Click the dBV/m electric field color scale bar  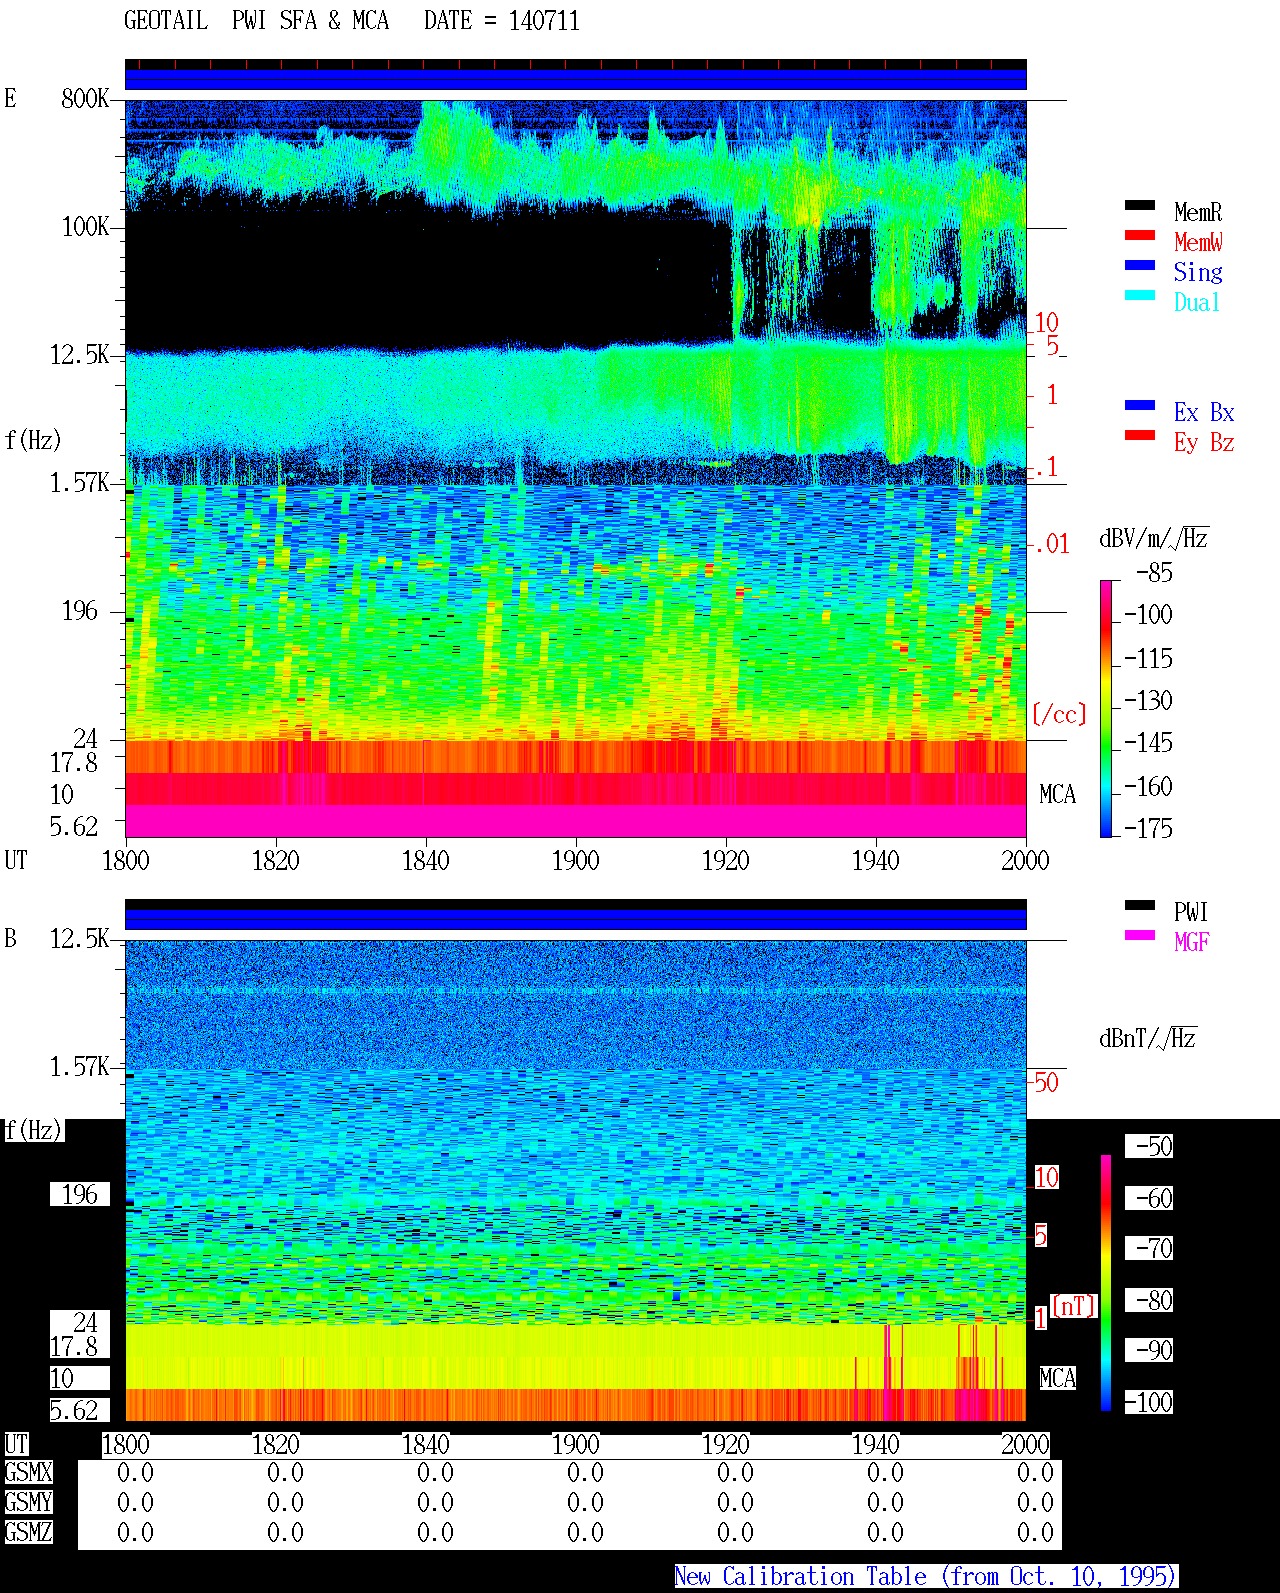coord(1106,708)
